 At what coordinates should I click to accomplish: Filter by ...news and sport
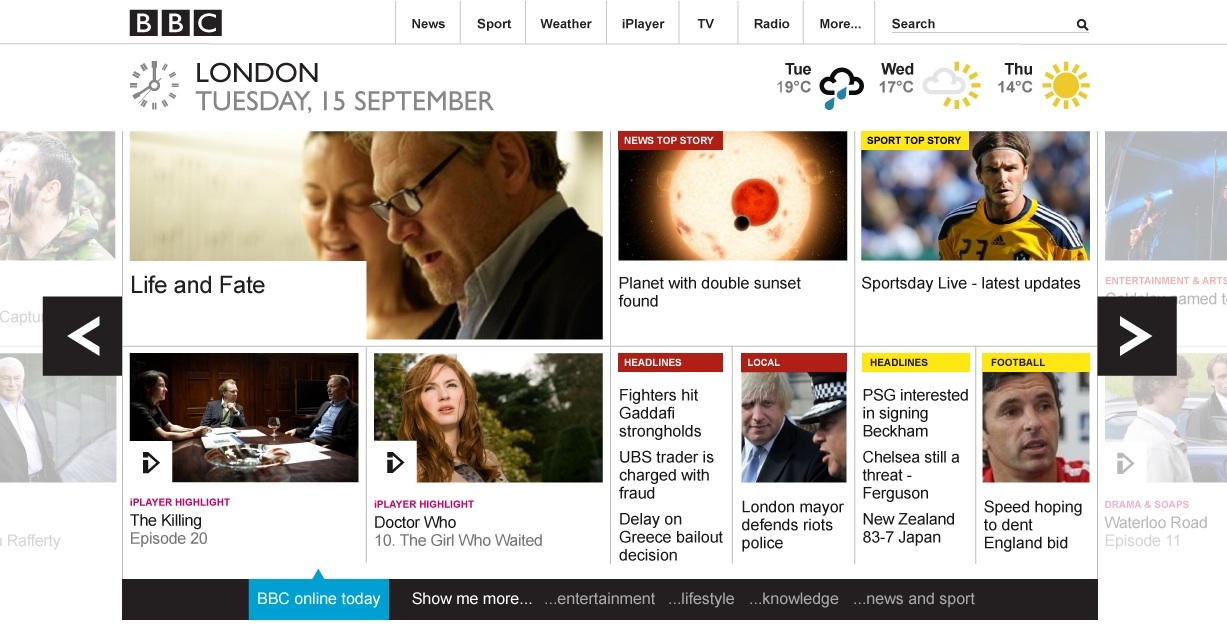pyautogui.click(x=914, y=599)
